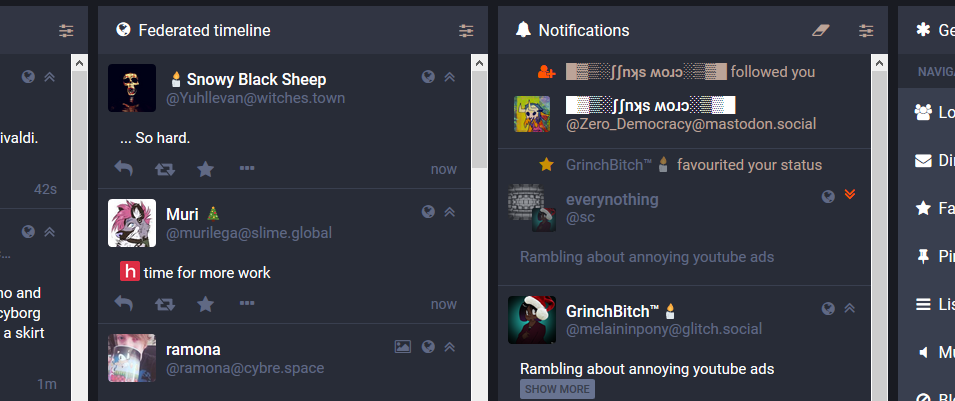Collapse GrinchBitch's status in Notifications
Image resolution: width=955 pixels, height=401 pixels.
click(x=850, y=308)
